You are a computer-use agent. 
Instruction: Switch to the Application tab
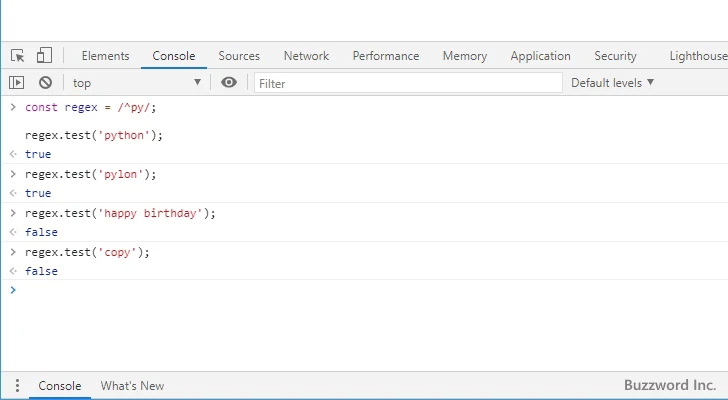(540, 56)
